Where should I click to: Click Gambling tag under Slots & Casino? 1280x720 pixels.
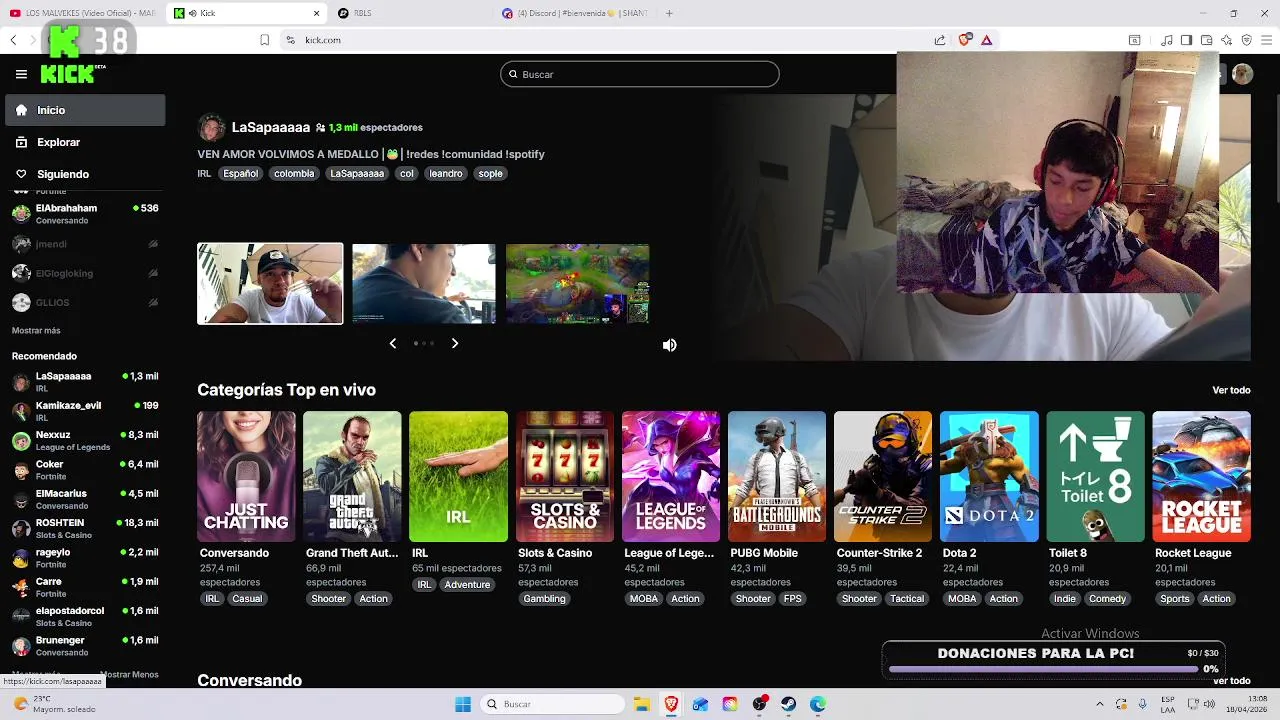point(545,599)
